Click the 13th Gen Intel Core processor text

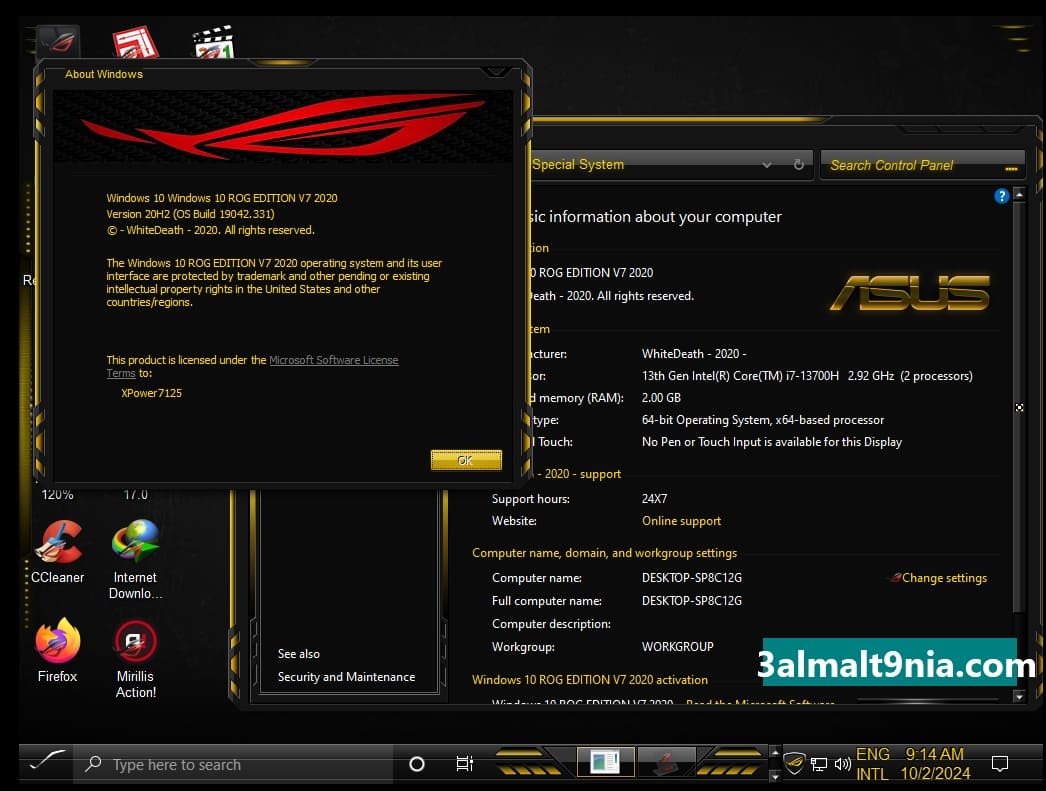[x=807, y=375]
